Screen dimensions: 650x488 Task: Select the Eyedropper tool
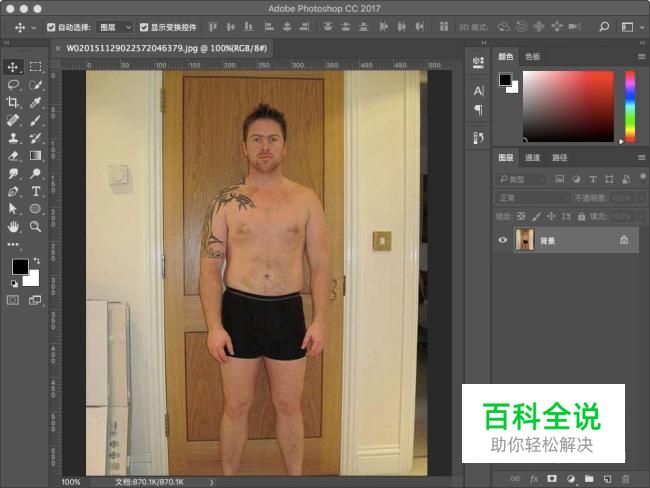tap(35, 102)
